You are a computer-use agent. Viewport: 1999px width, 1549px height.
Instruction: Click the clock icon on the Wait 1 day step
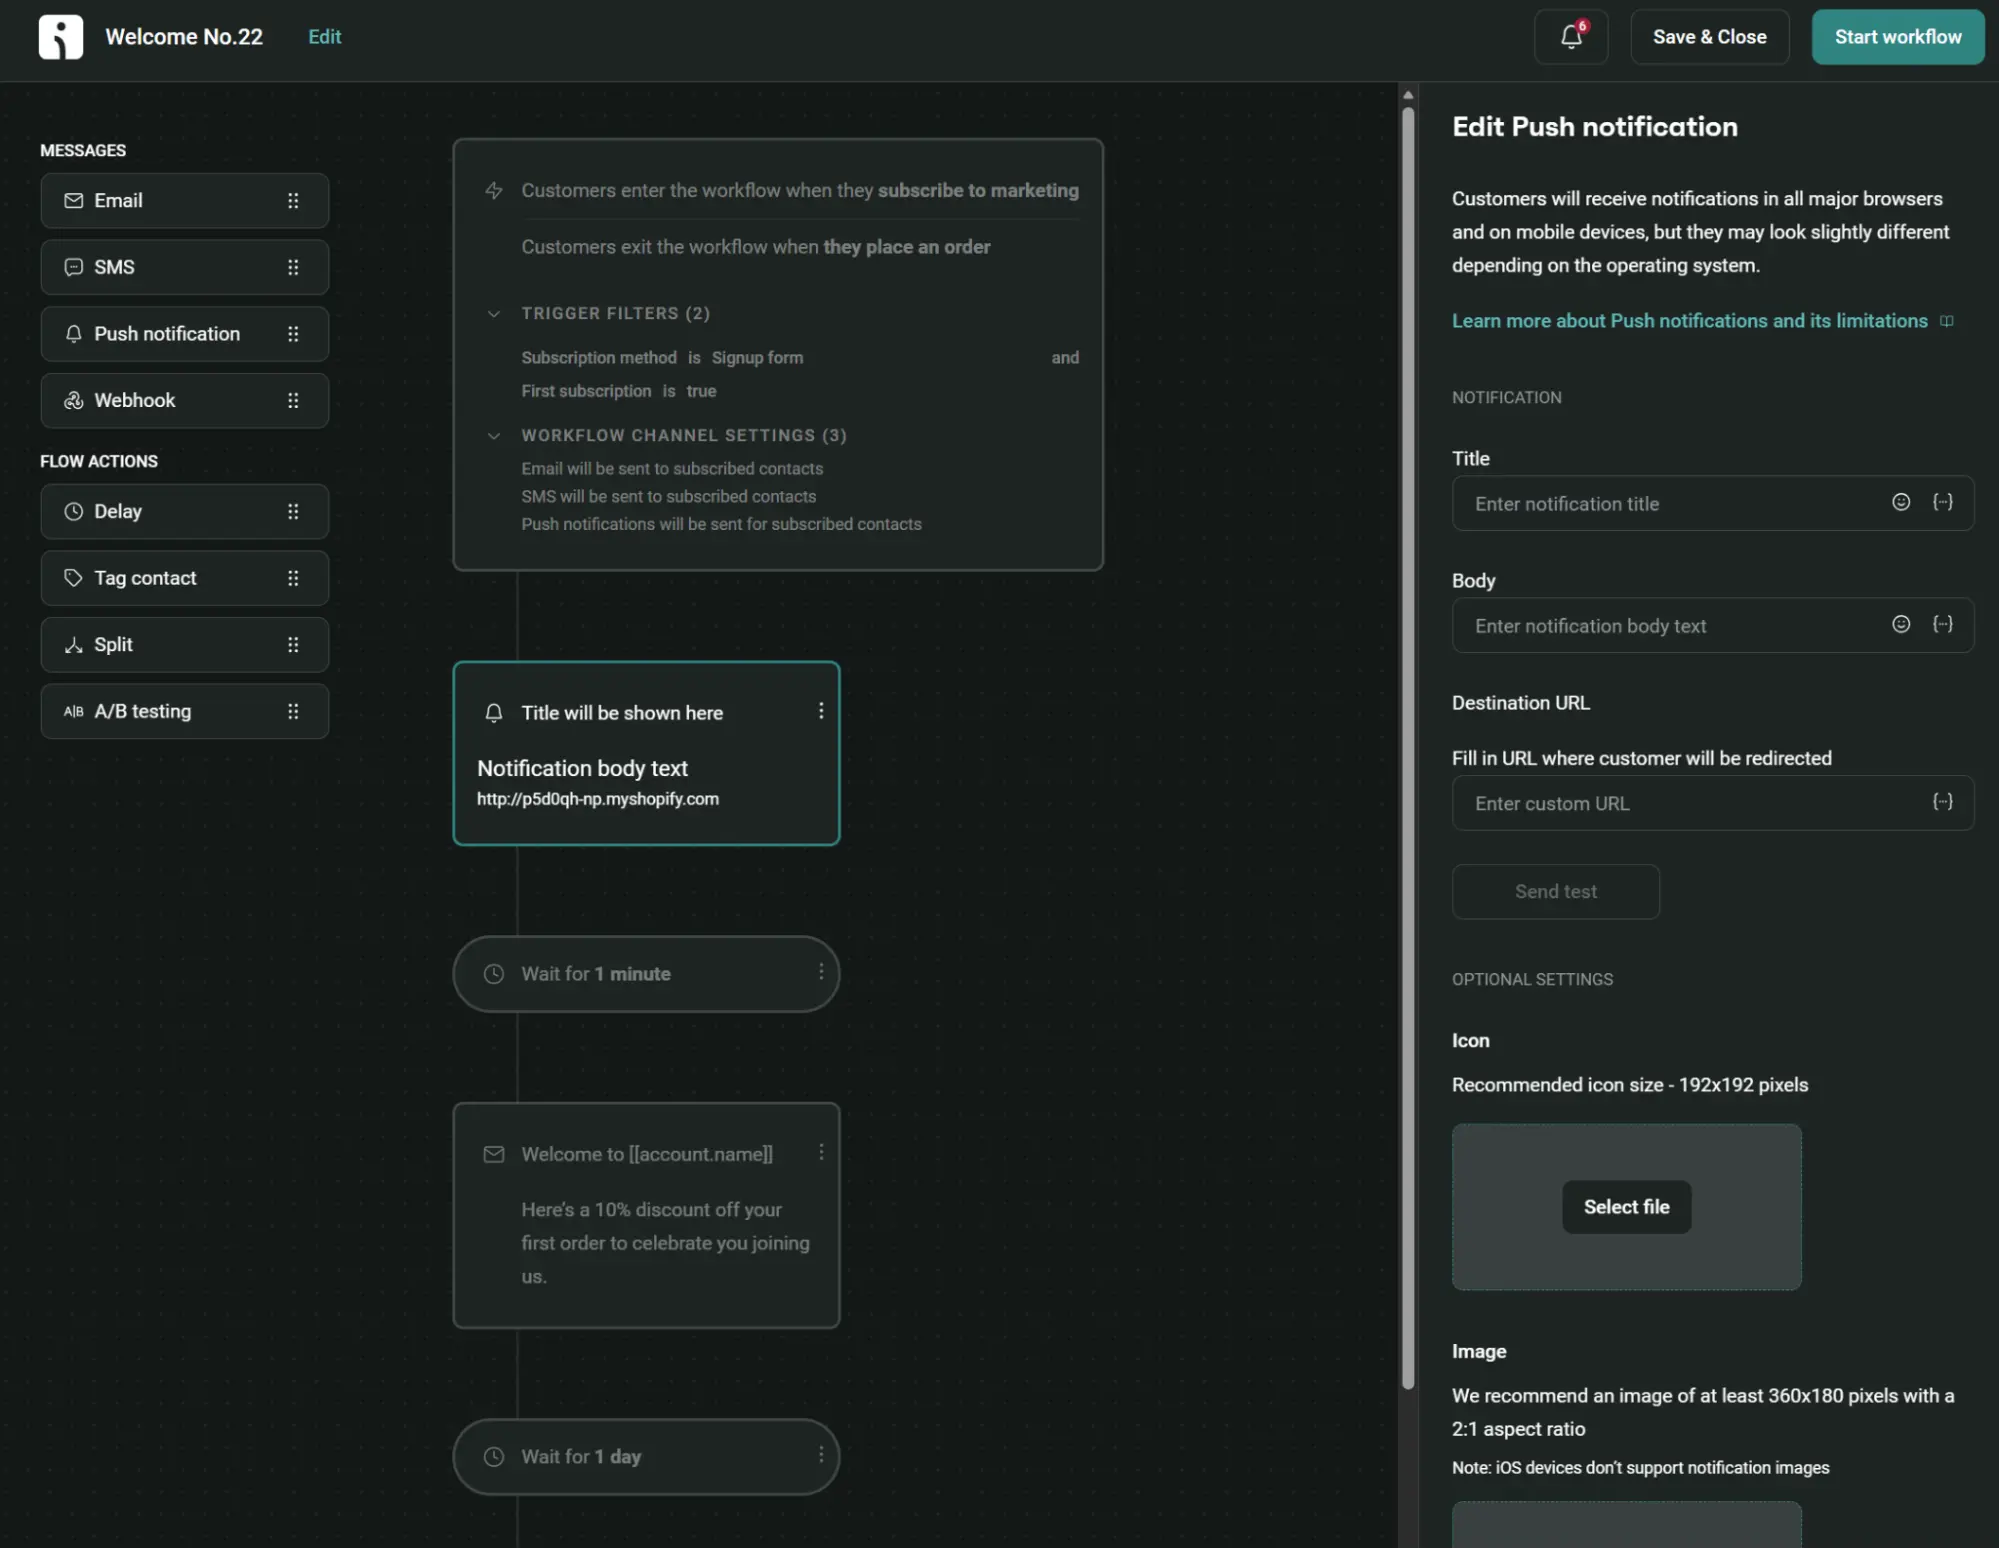click(x=494, y=1457)
